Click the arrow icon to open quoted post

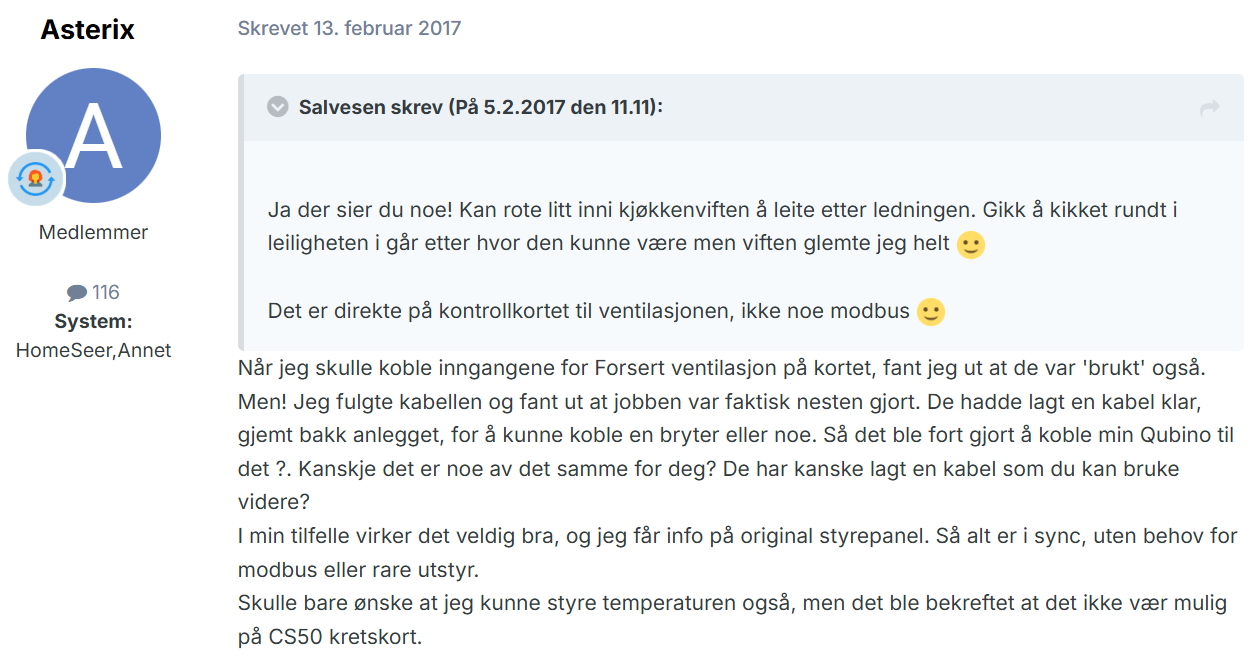(x=1210, y=107)
